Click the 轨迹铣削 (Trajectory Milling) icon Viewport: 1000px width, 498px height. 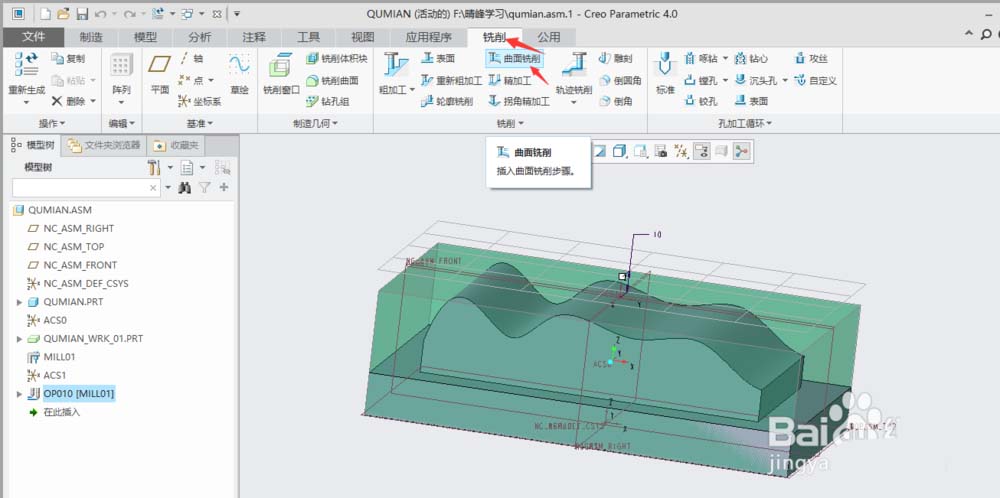(x=574, y=65)
